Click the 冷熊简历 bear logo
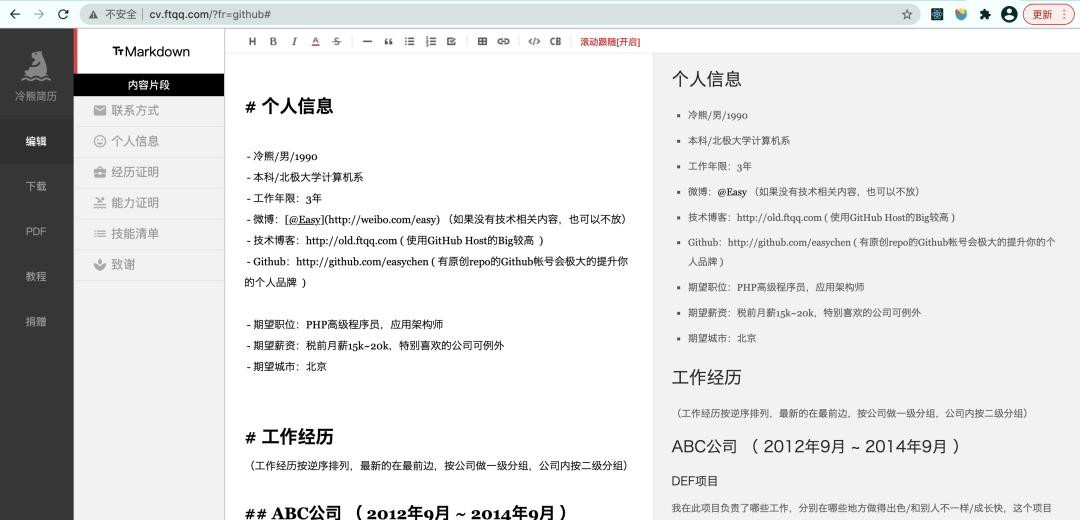The height and width of the screenshot is (520, 1080). (36, 66)
